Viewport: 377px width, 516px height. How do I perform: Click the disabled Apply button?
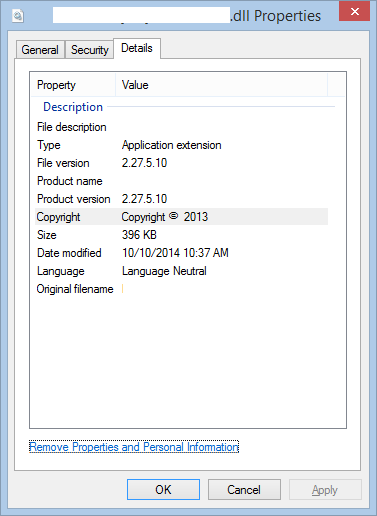(x=325, y=490)
